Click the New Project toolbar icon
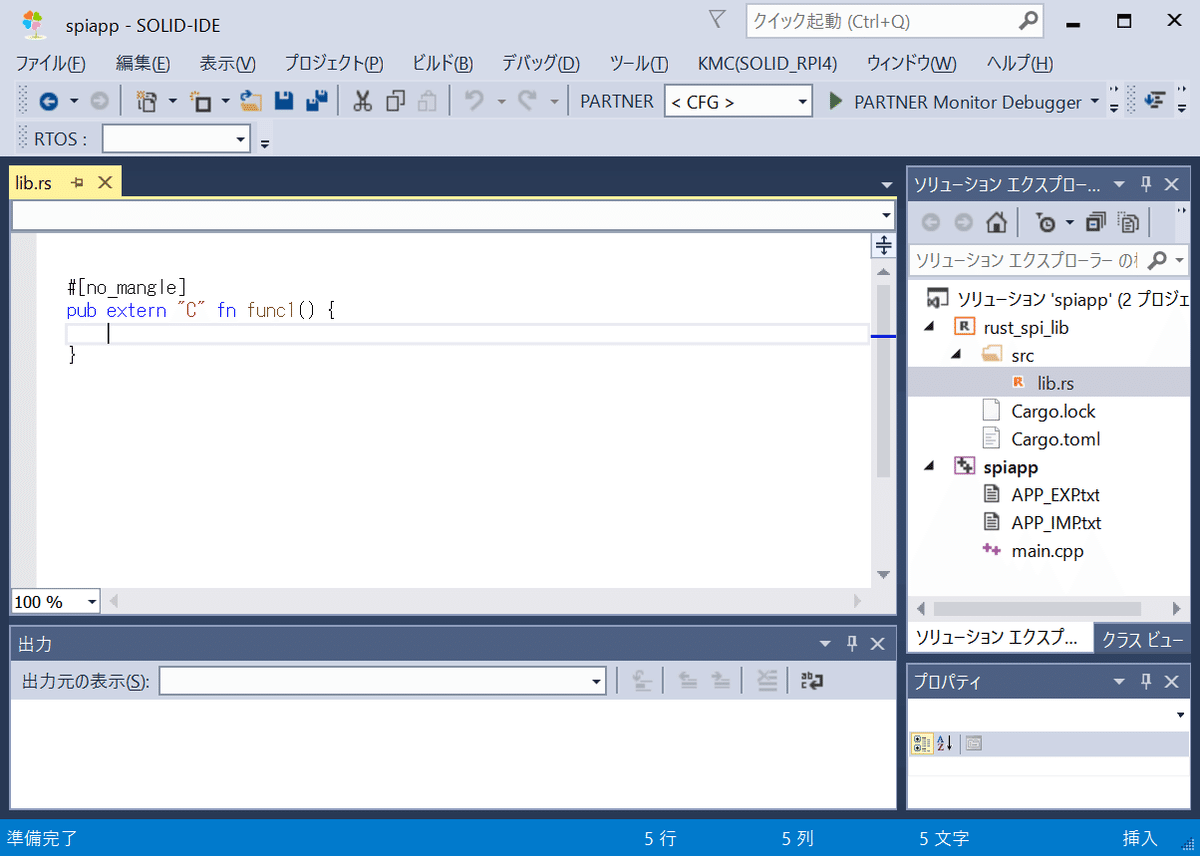 point(147,101)
